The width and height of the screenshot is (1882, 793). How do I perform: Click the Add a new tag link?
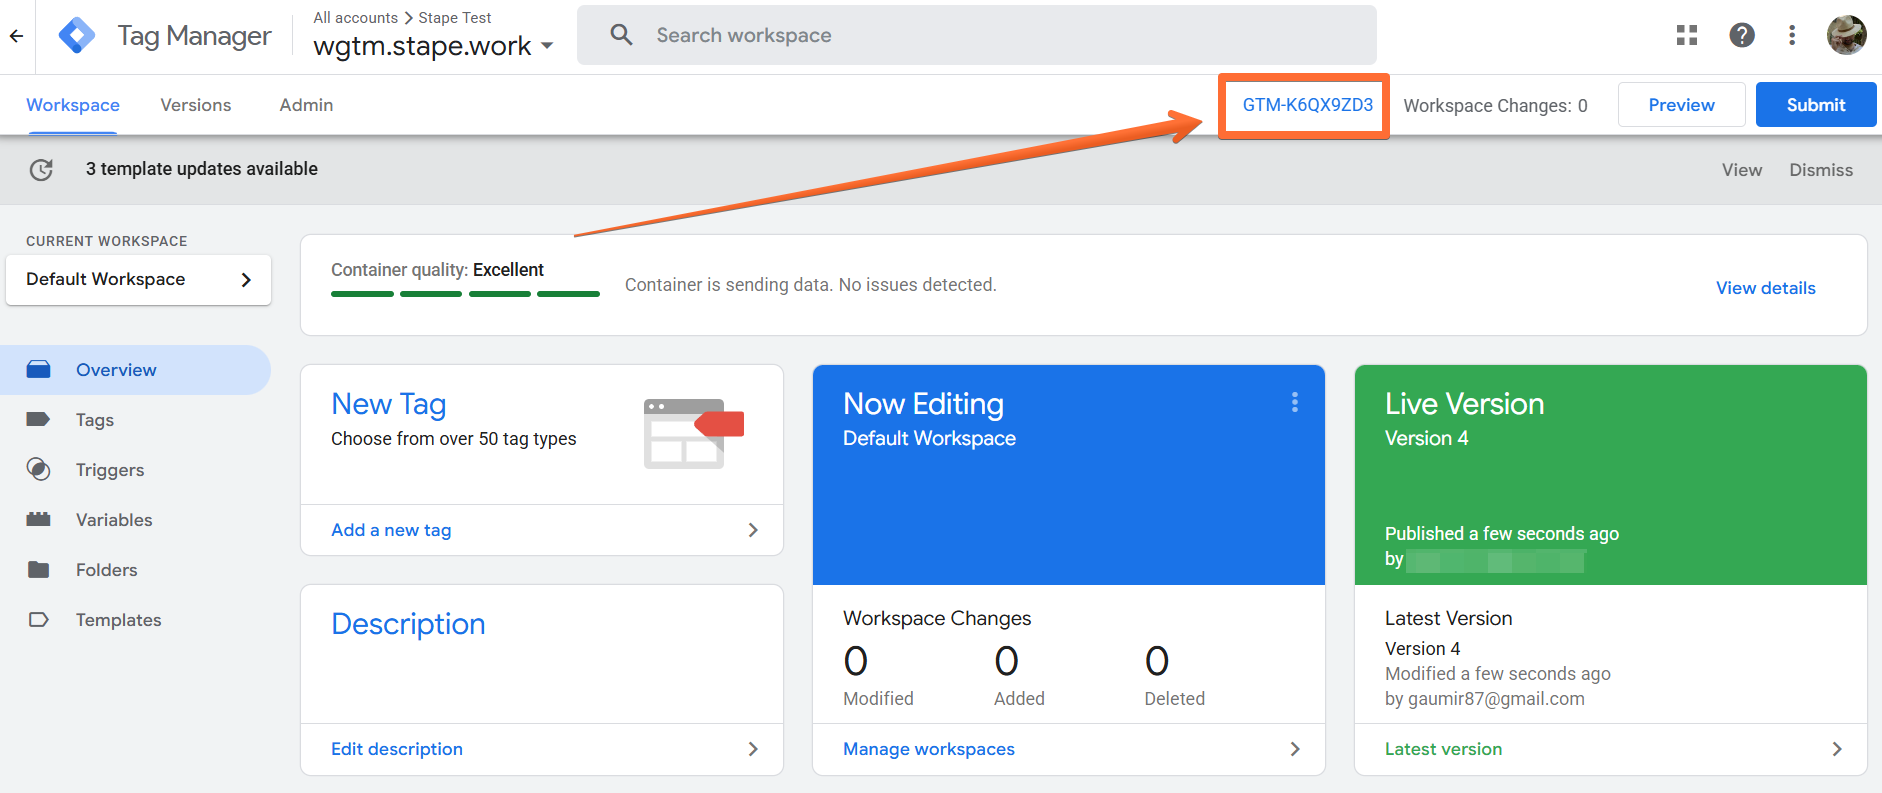coord(391,530)
